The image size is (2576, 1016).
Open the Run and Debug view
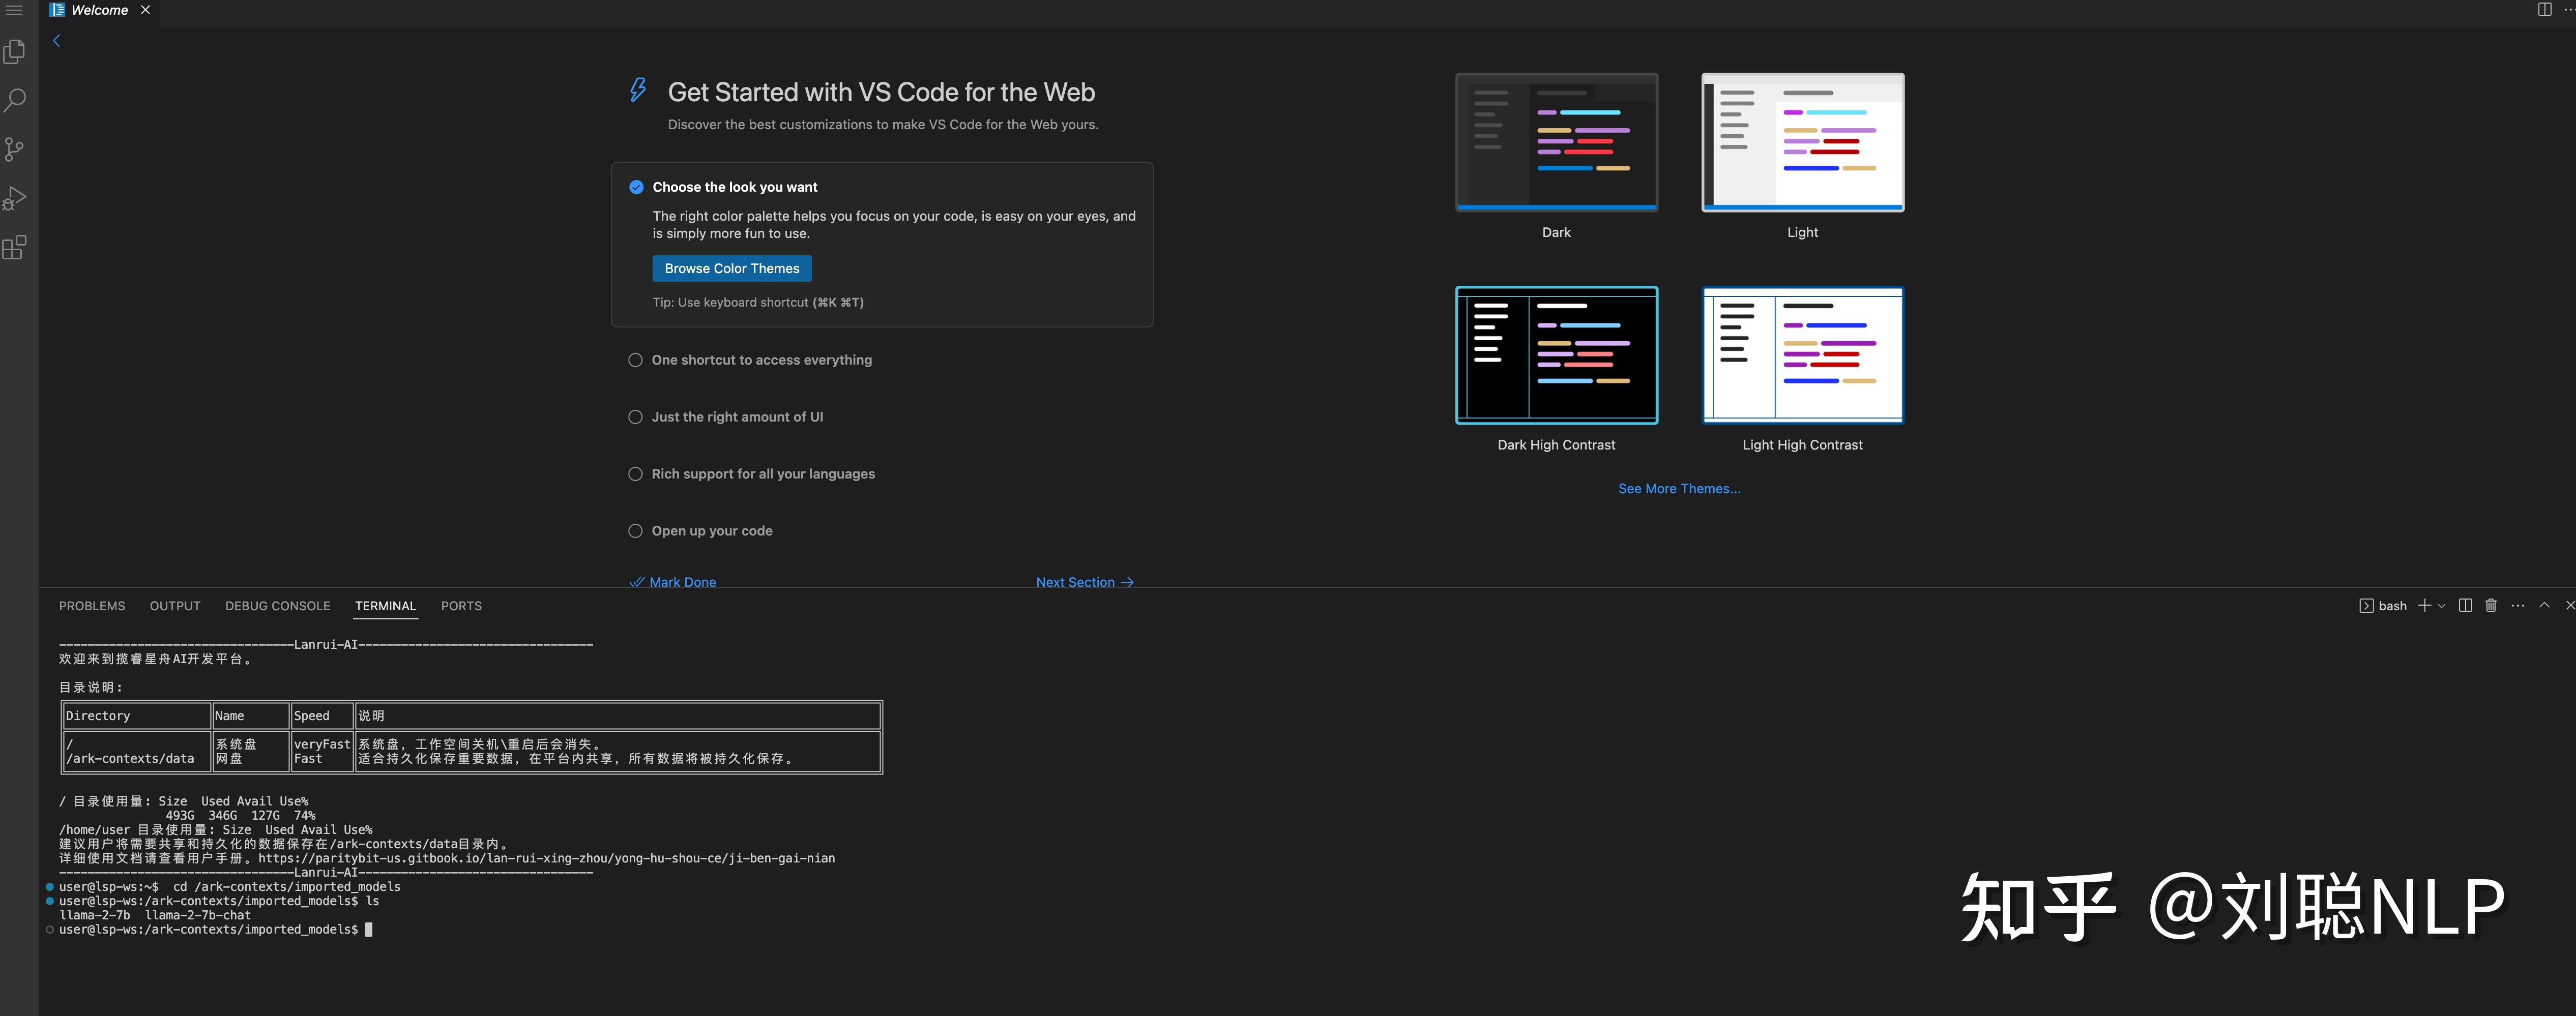(x=15, y=198)
